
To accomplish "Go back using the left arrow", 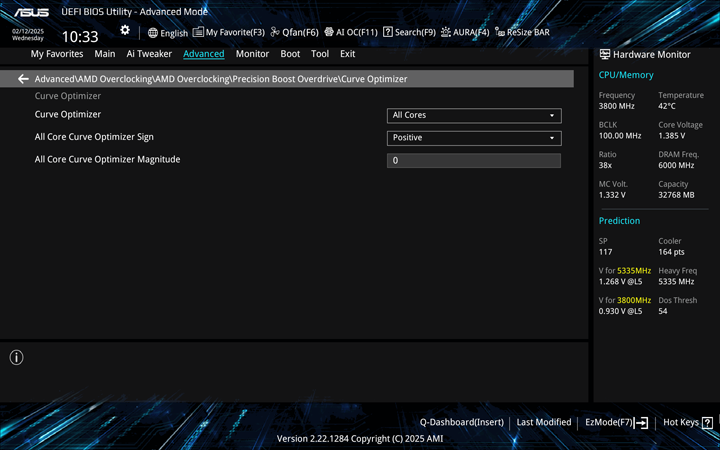I will click(x=23, y=79).
